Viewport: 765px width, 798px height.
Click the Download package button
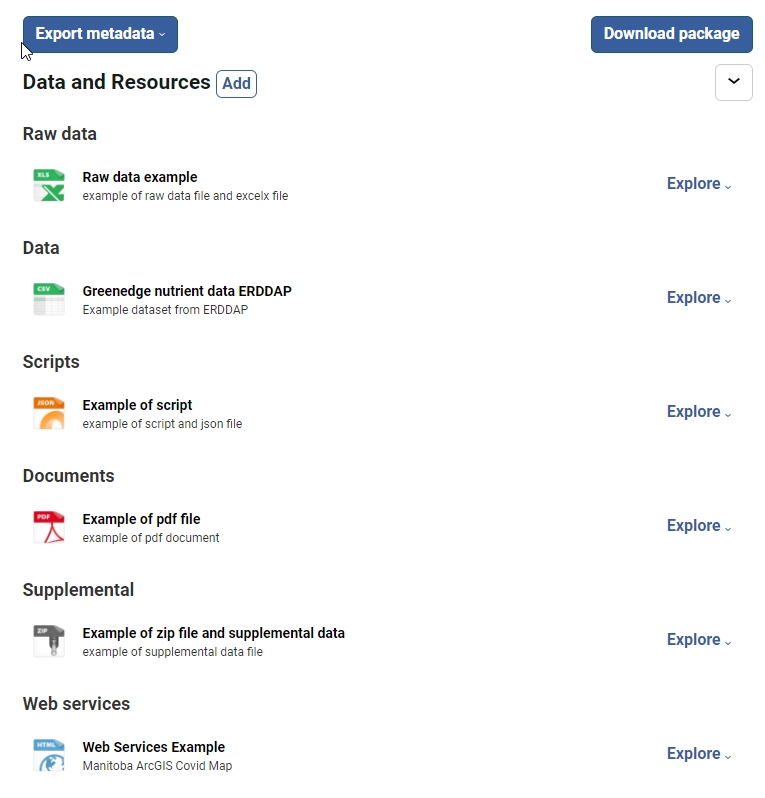pyautogui.click(x=671, y=34)
